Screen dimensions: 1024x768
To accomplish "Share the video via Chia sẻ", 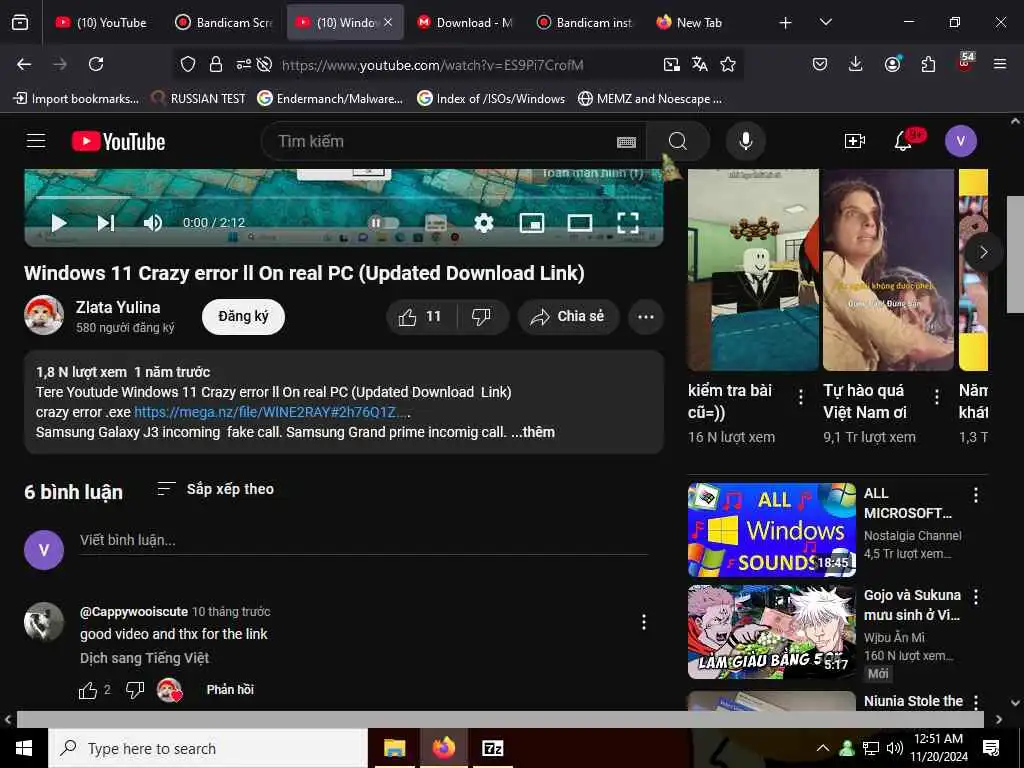I will [568, 317].
